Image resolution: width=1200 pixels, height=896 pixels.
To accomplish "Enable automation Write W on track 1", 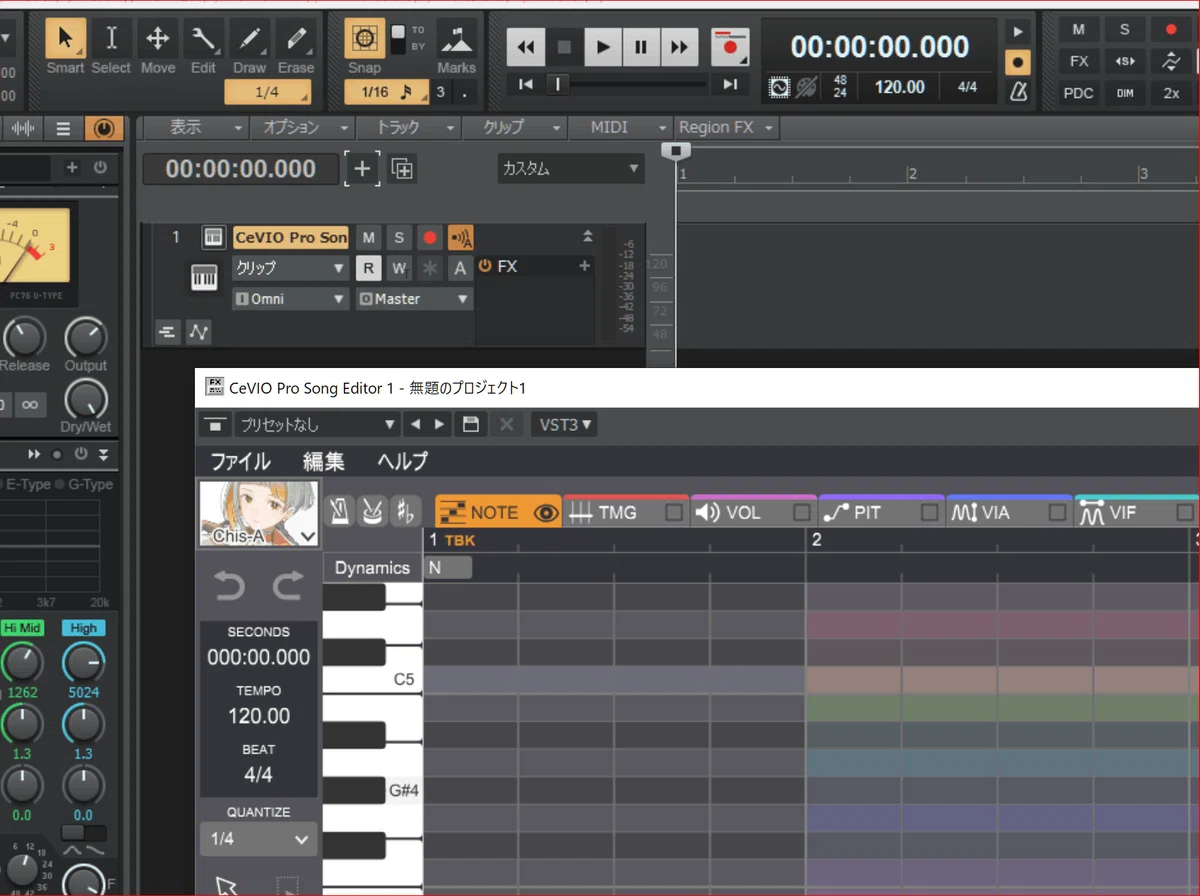I will [399, 268].
